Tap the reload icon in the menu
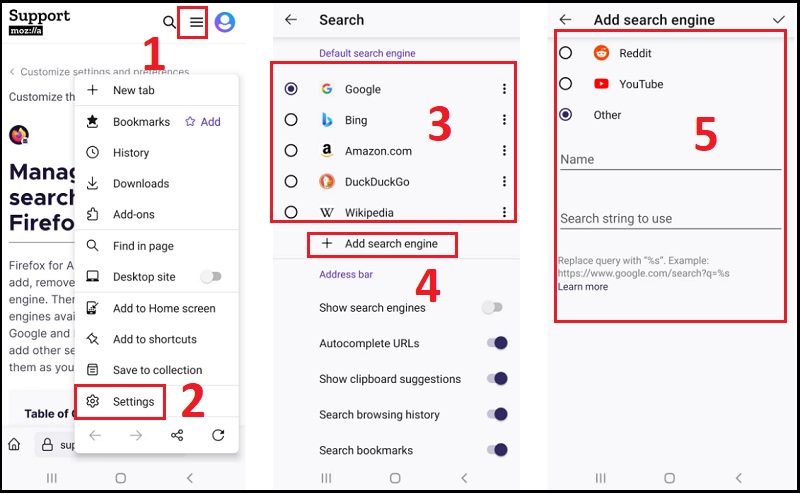This screenshot has height=494, width=800. tap(218, 435)
